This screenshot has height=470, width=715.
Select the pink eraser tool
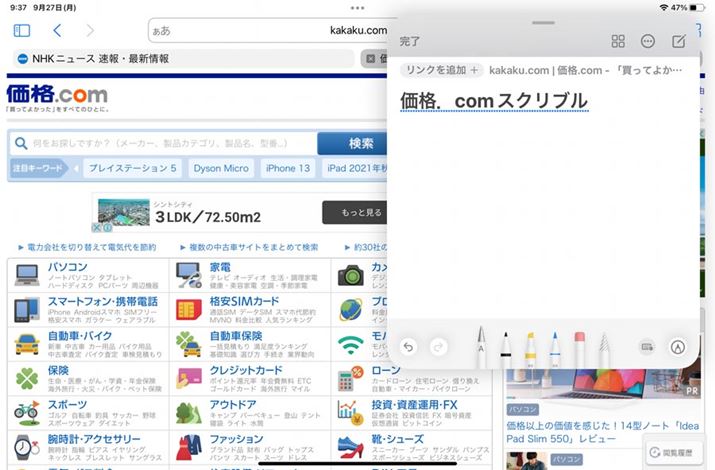580,350
